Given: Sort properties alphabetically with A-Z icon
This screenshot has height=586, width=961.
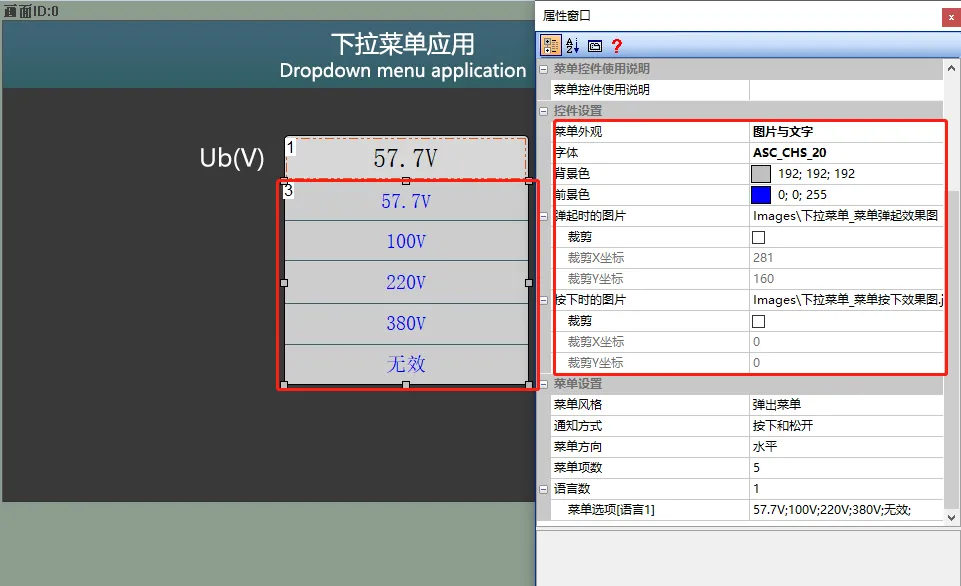Looking at the screenshot, I should [572, 45].
